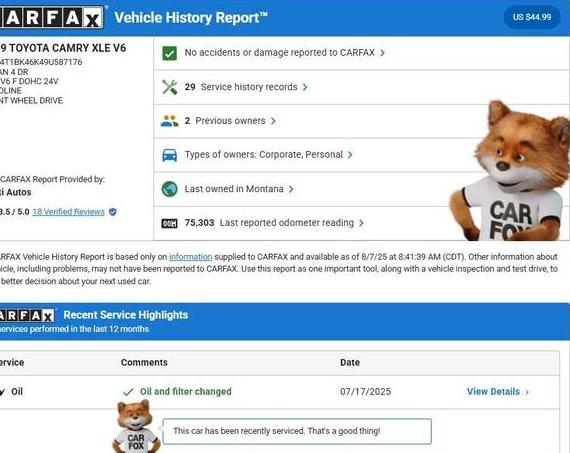Click the CARFAX logo in the header

pos(51,17)
